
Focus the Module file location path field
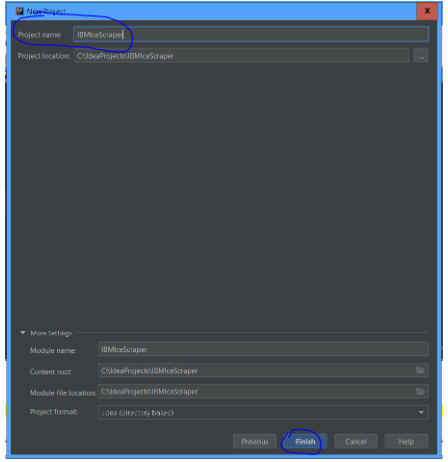pyautogui.click(x=263, y=391)
